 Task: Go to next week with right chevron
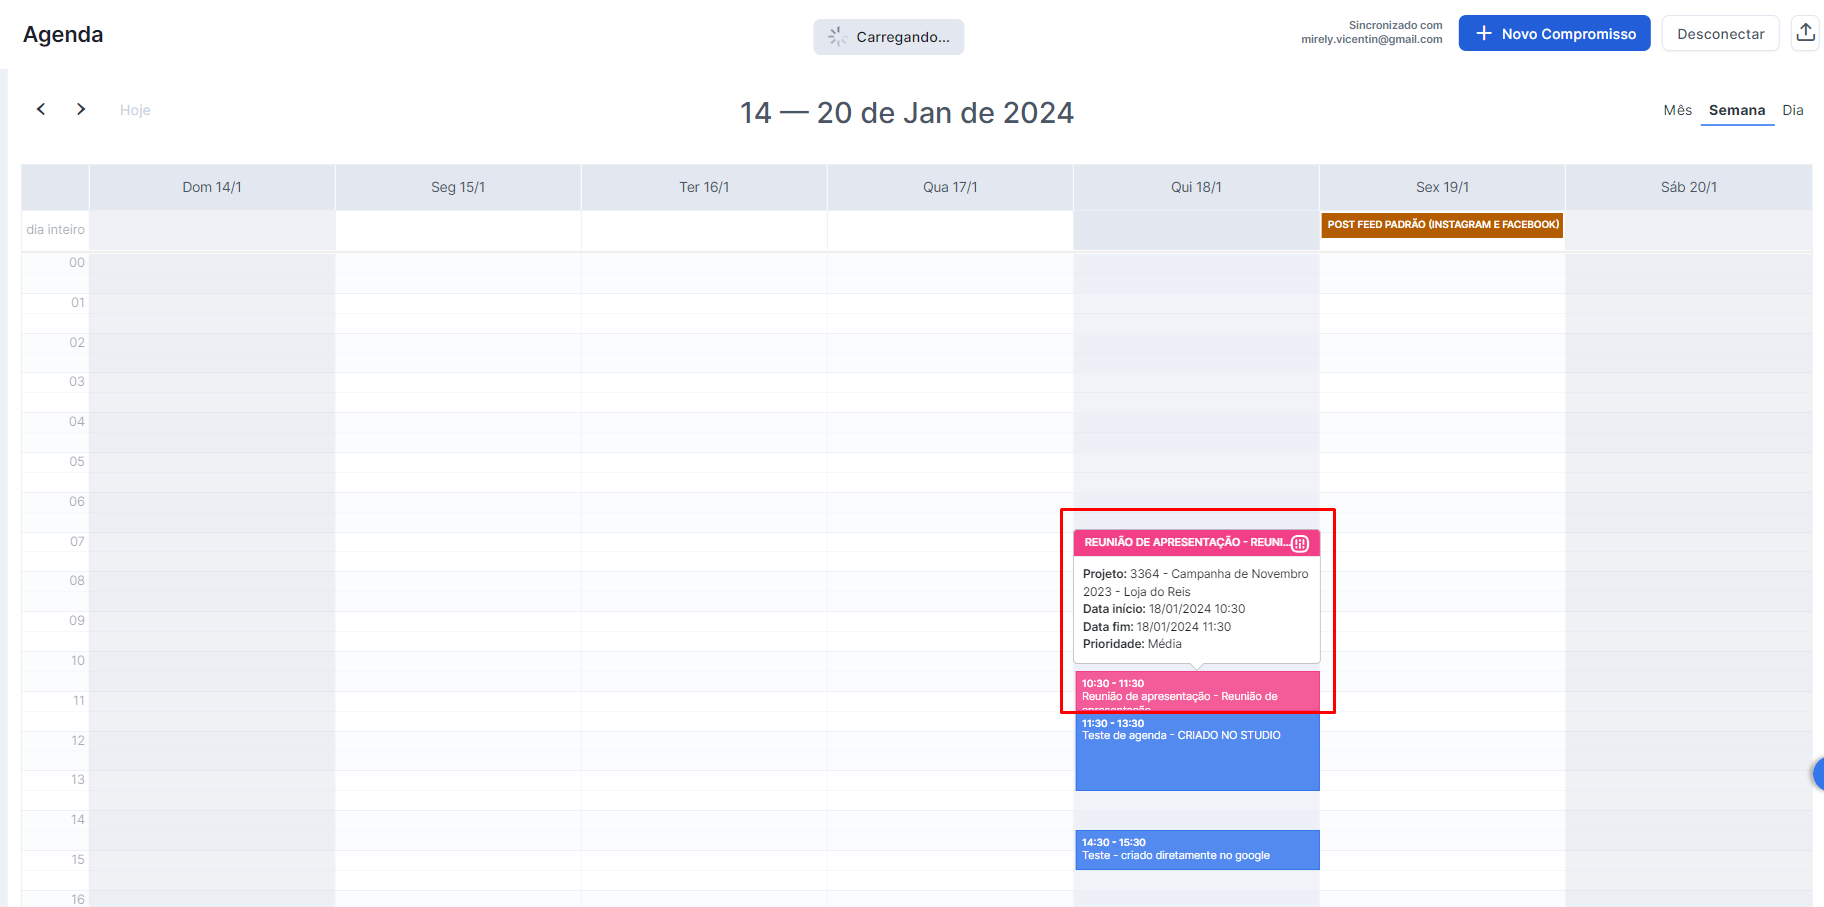pyautogui.click(x=81, y=109)
